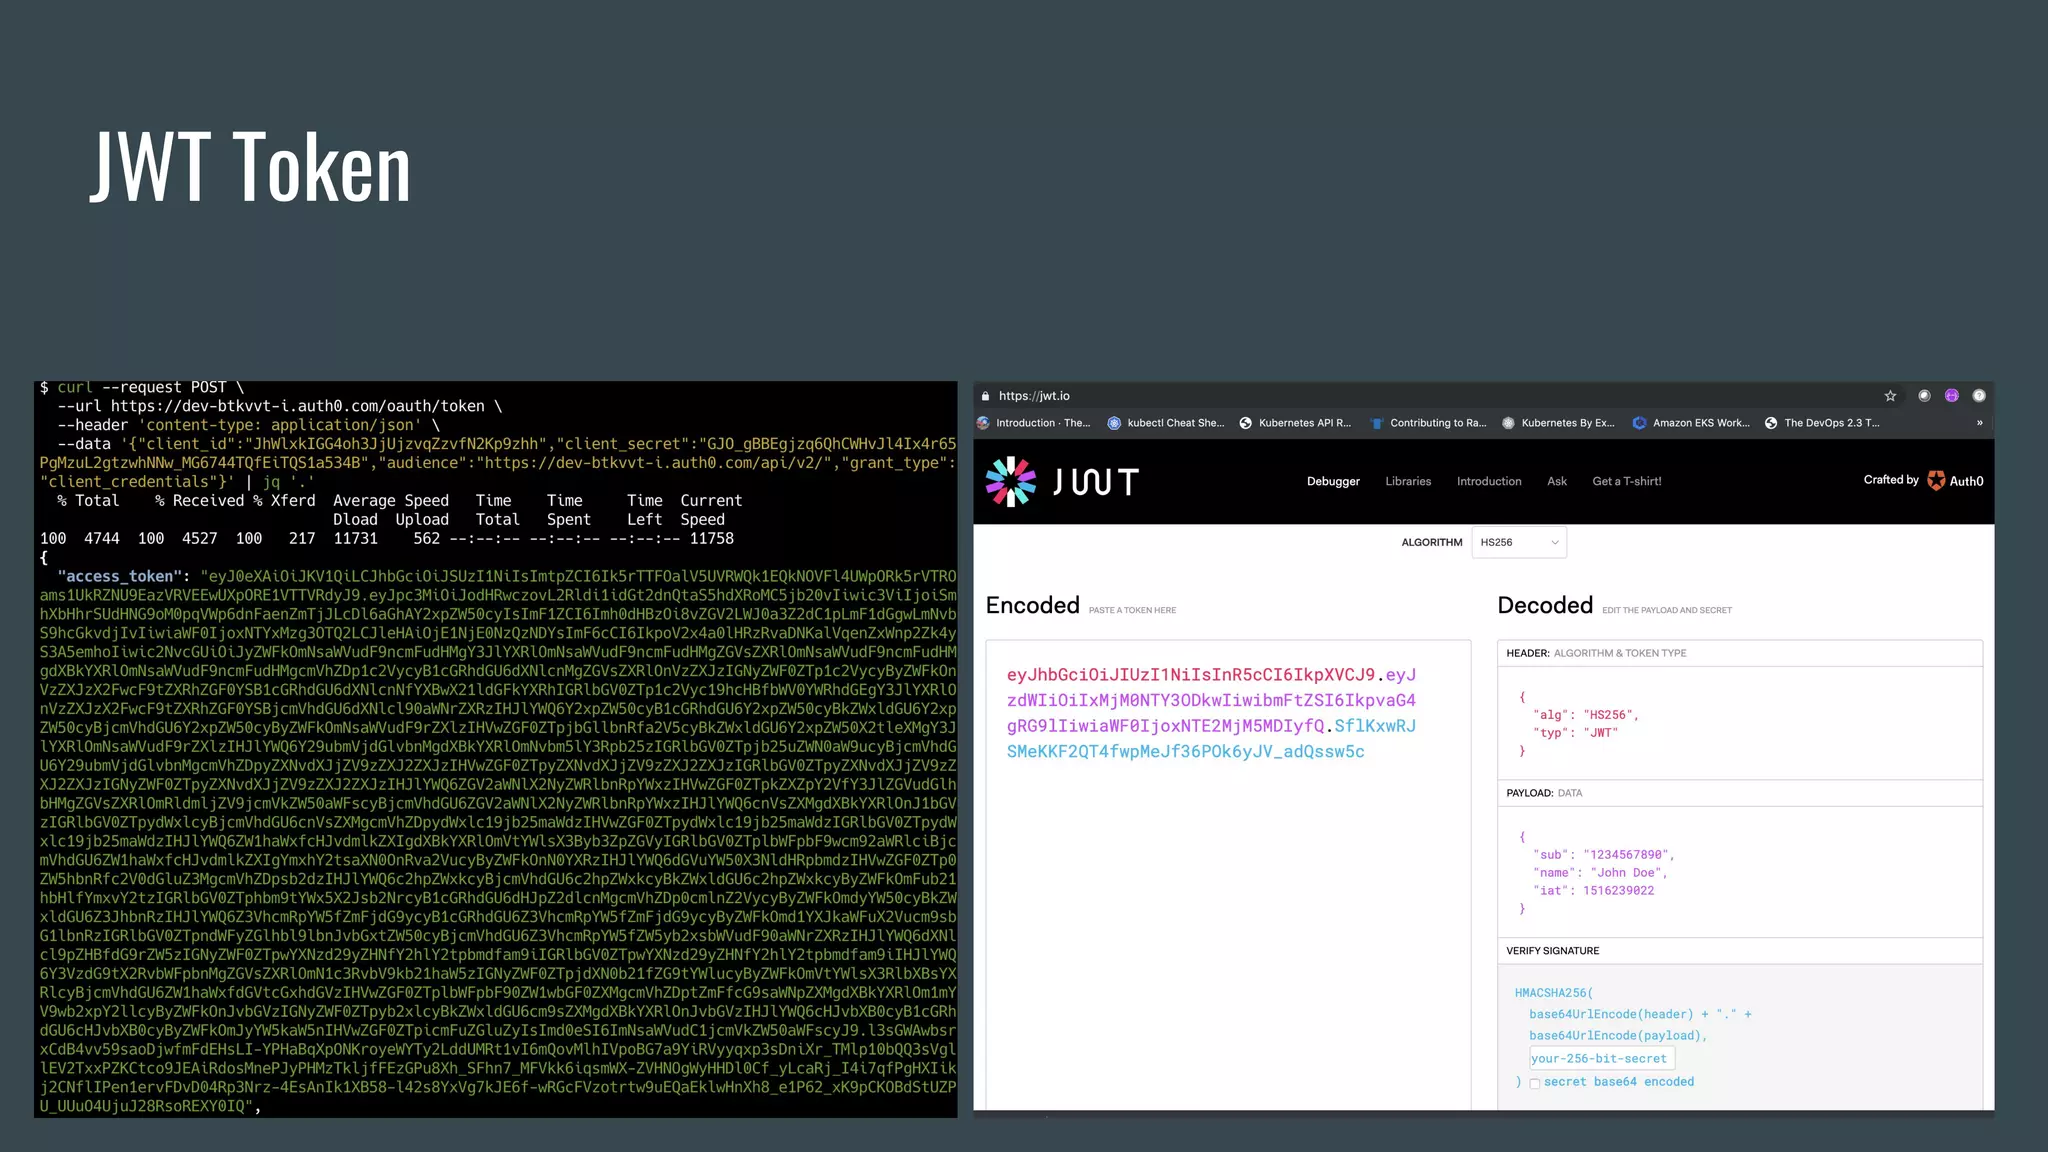Click the "iat": 1516239022 payload line

coord(1593,891)
